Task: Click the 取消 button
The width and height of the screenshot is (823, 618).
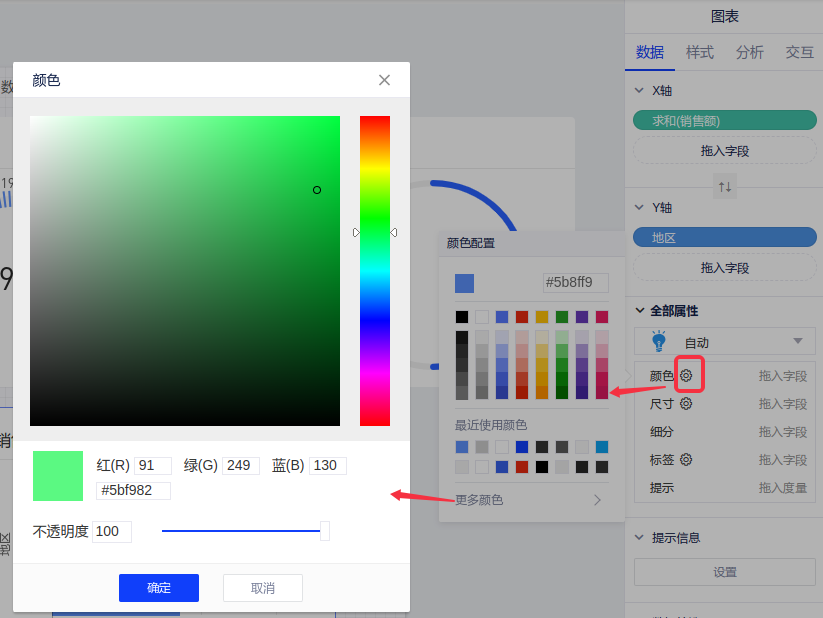Action: (263, 588)
